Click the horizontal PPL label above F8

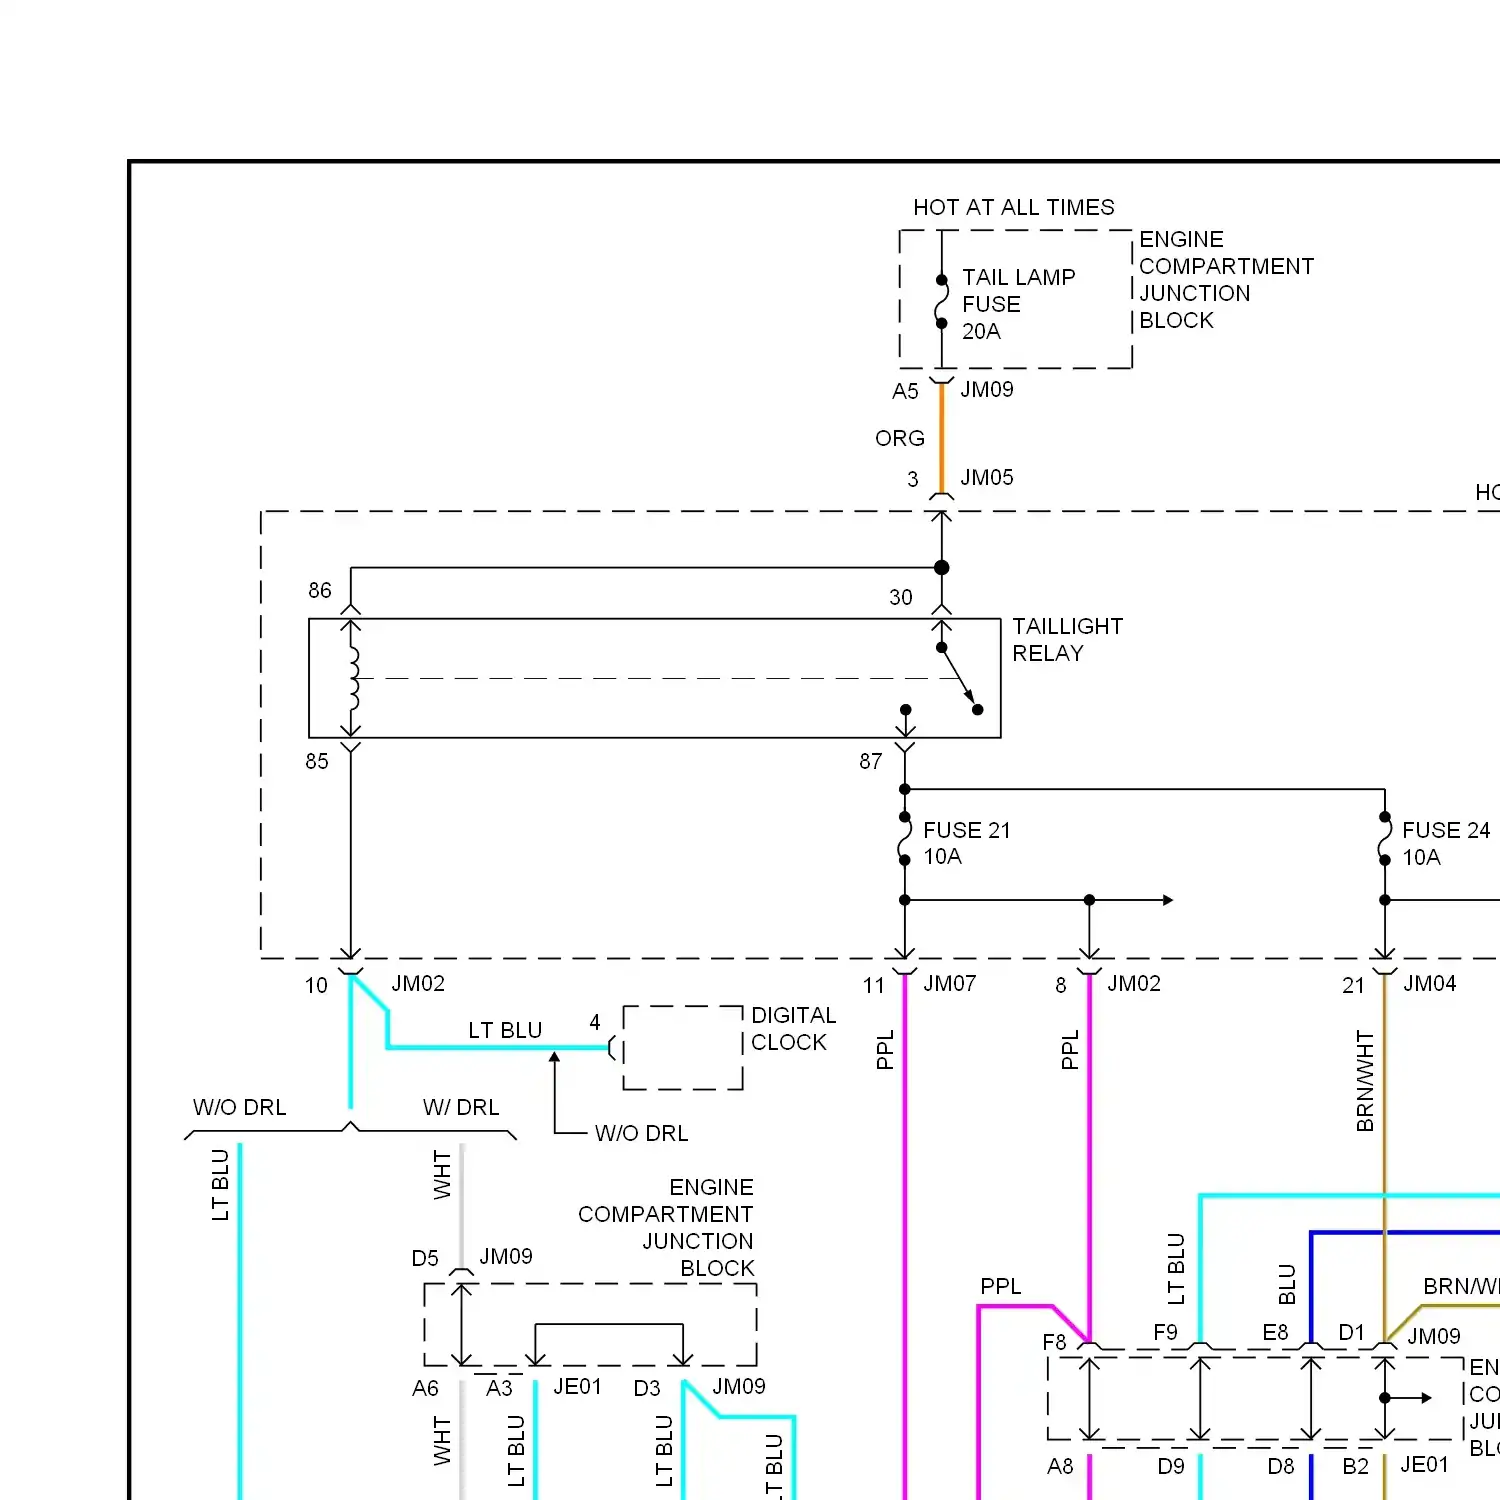click(x=1000, y=1286)
